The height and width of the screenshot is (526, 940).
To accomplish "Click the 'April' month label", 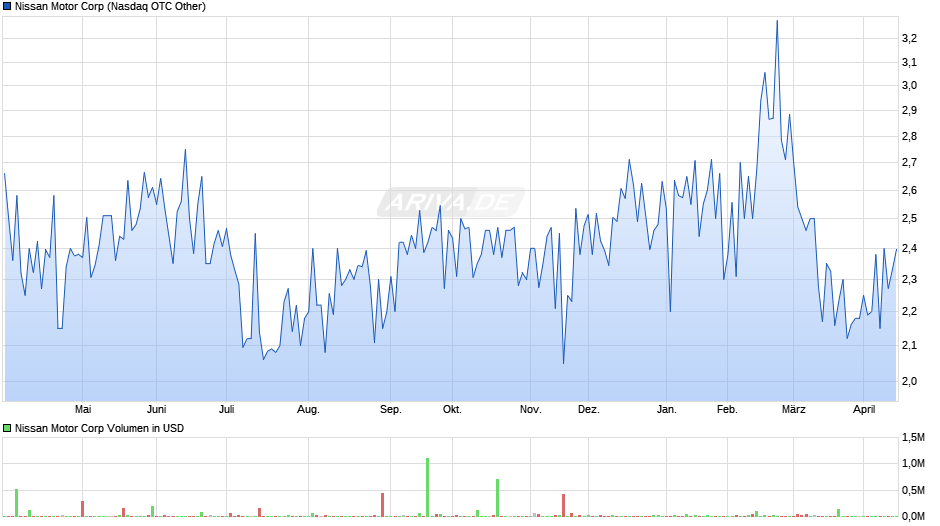I will point(864,409).
